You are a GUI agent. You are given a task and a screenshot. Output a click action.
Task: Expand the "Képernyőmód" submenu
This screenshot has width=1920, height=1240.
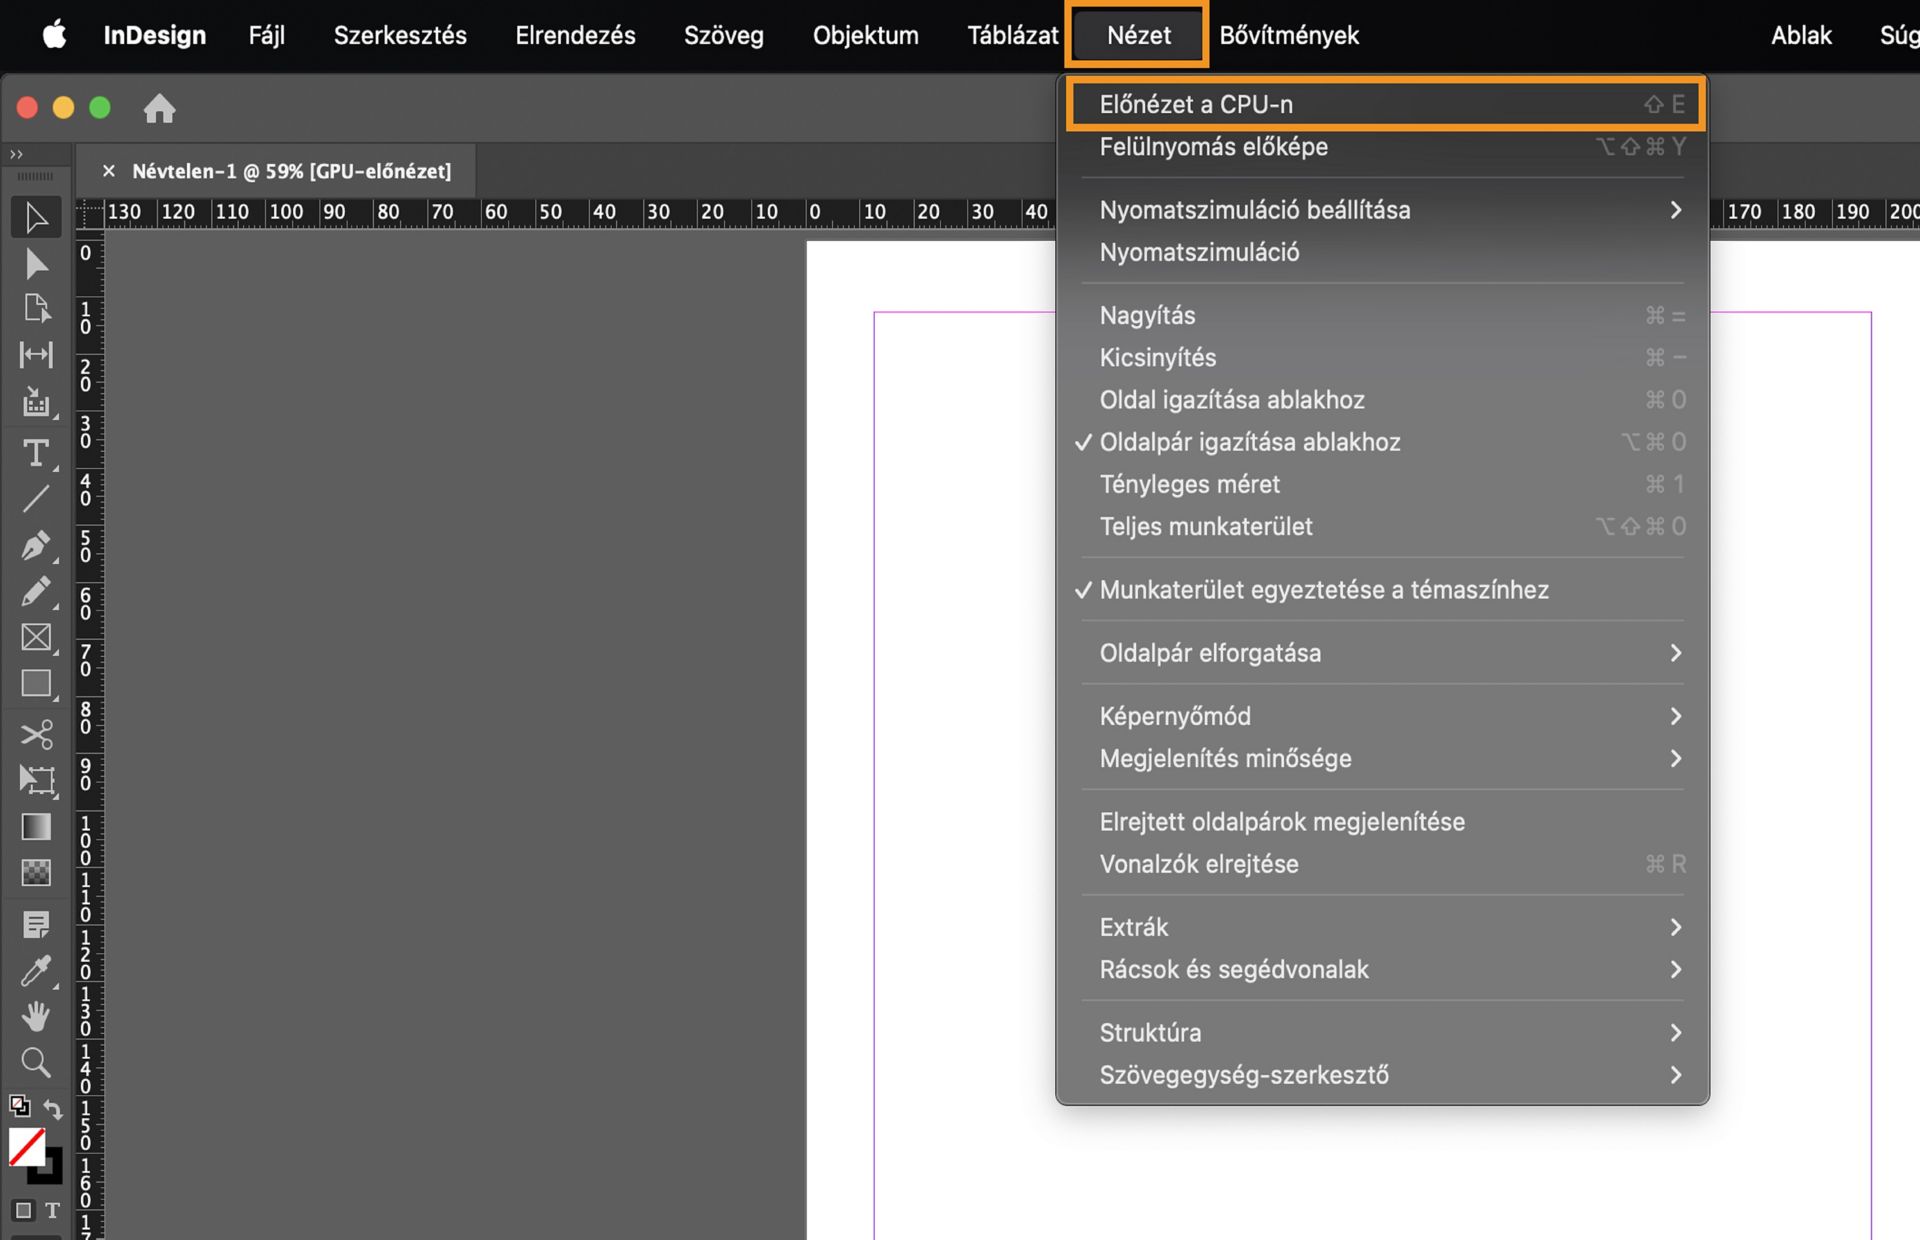(1175, 716)
